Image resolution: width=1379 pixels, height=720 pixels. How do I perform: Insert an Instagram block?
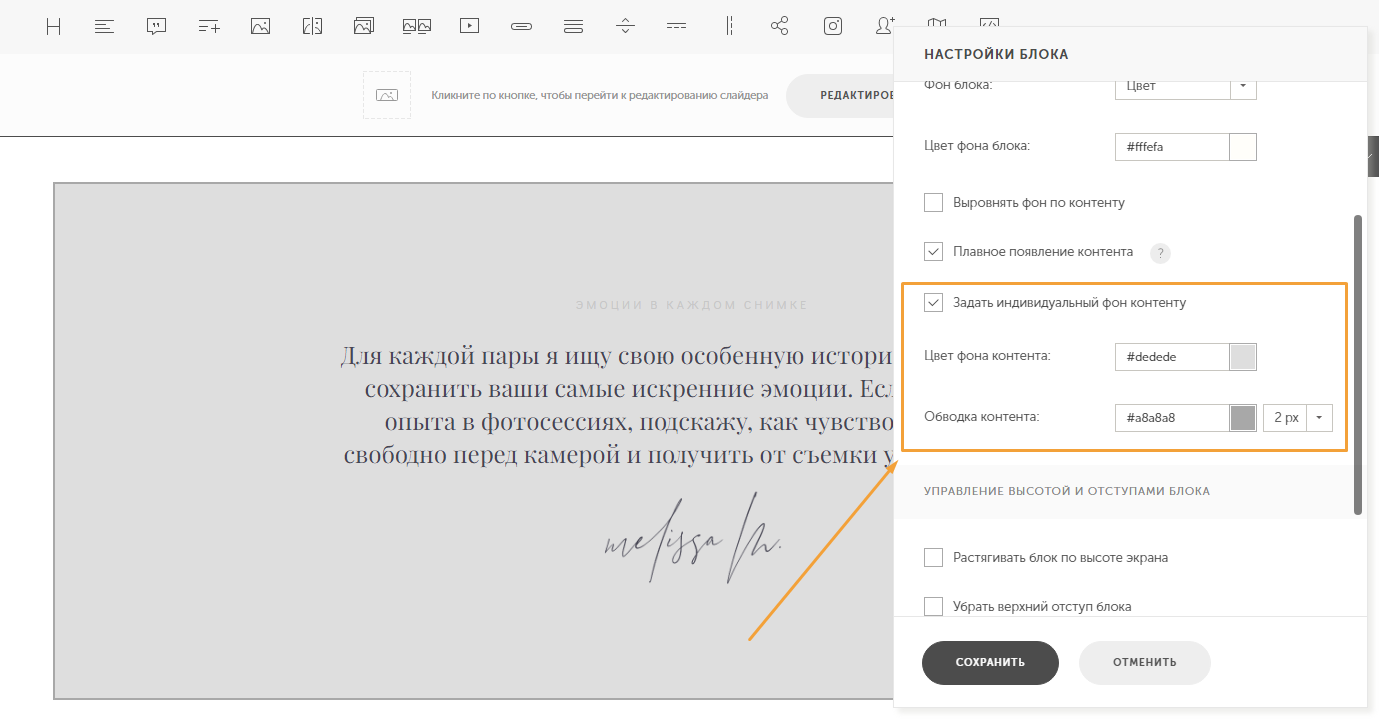coord(833,27)
